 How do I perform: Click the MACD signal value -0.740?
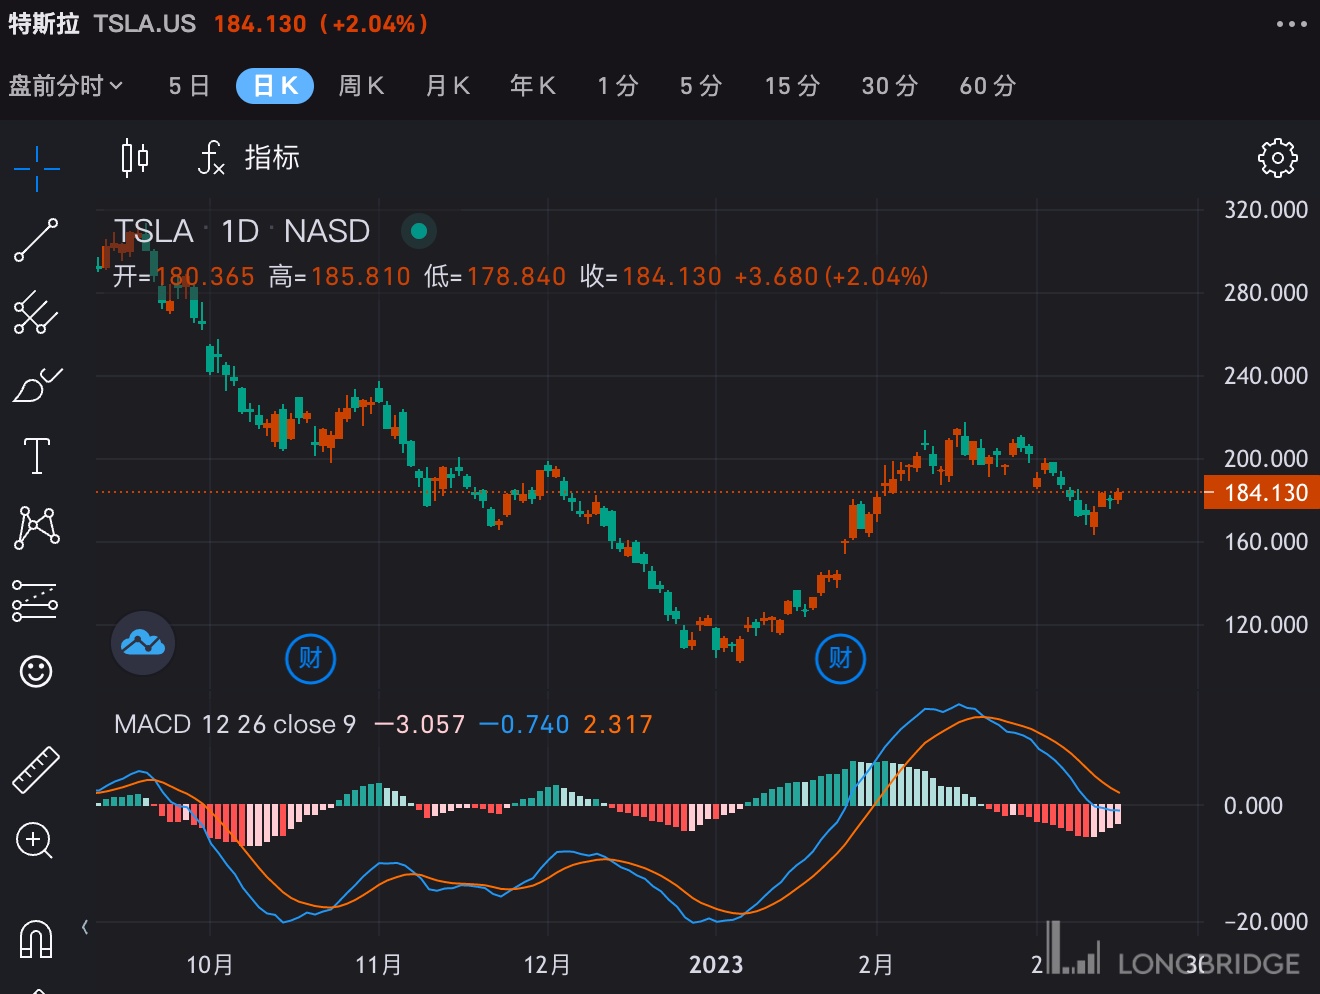pos(525,724)
